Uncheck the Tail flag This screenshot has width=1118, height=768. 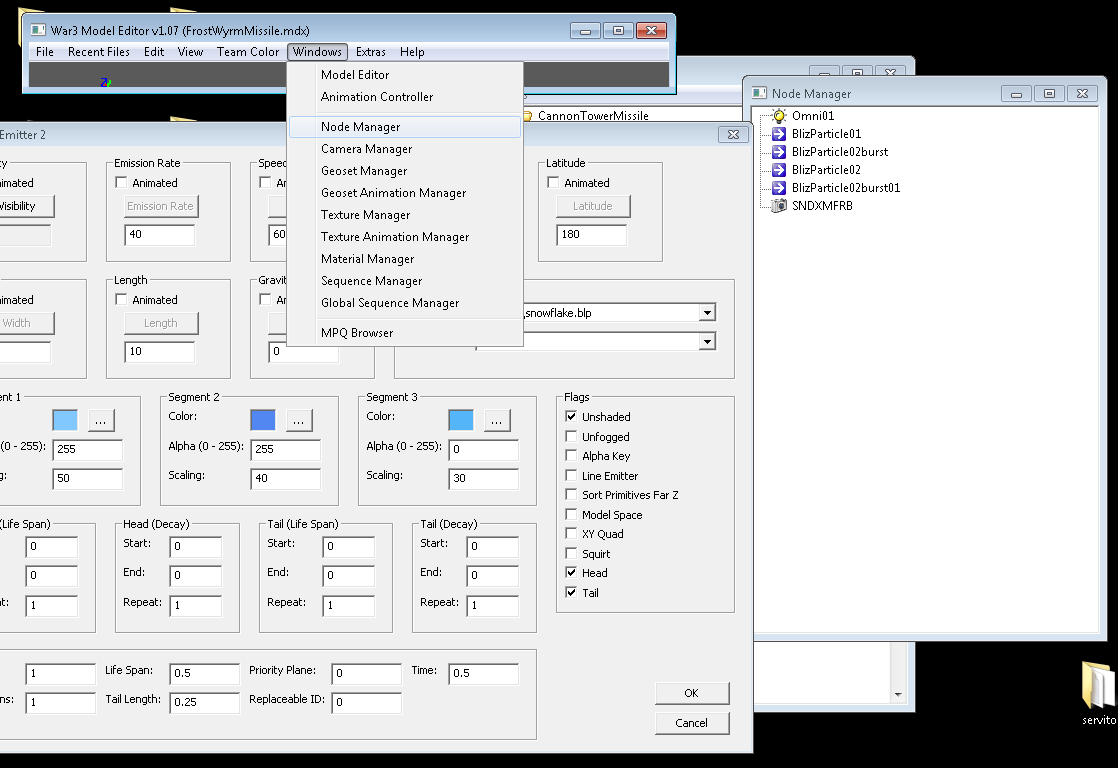(x=571, y=593)
